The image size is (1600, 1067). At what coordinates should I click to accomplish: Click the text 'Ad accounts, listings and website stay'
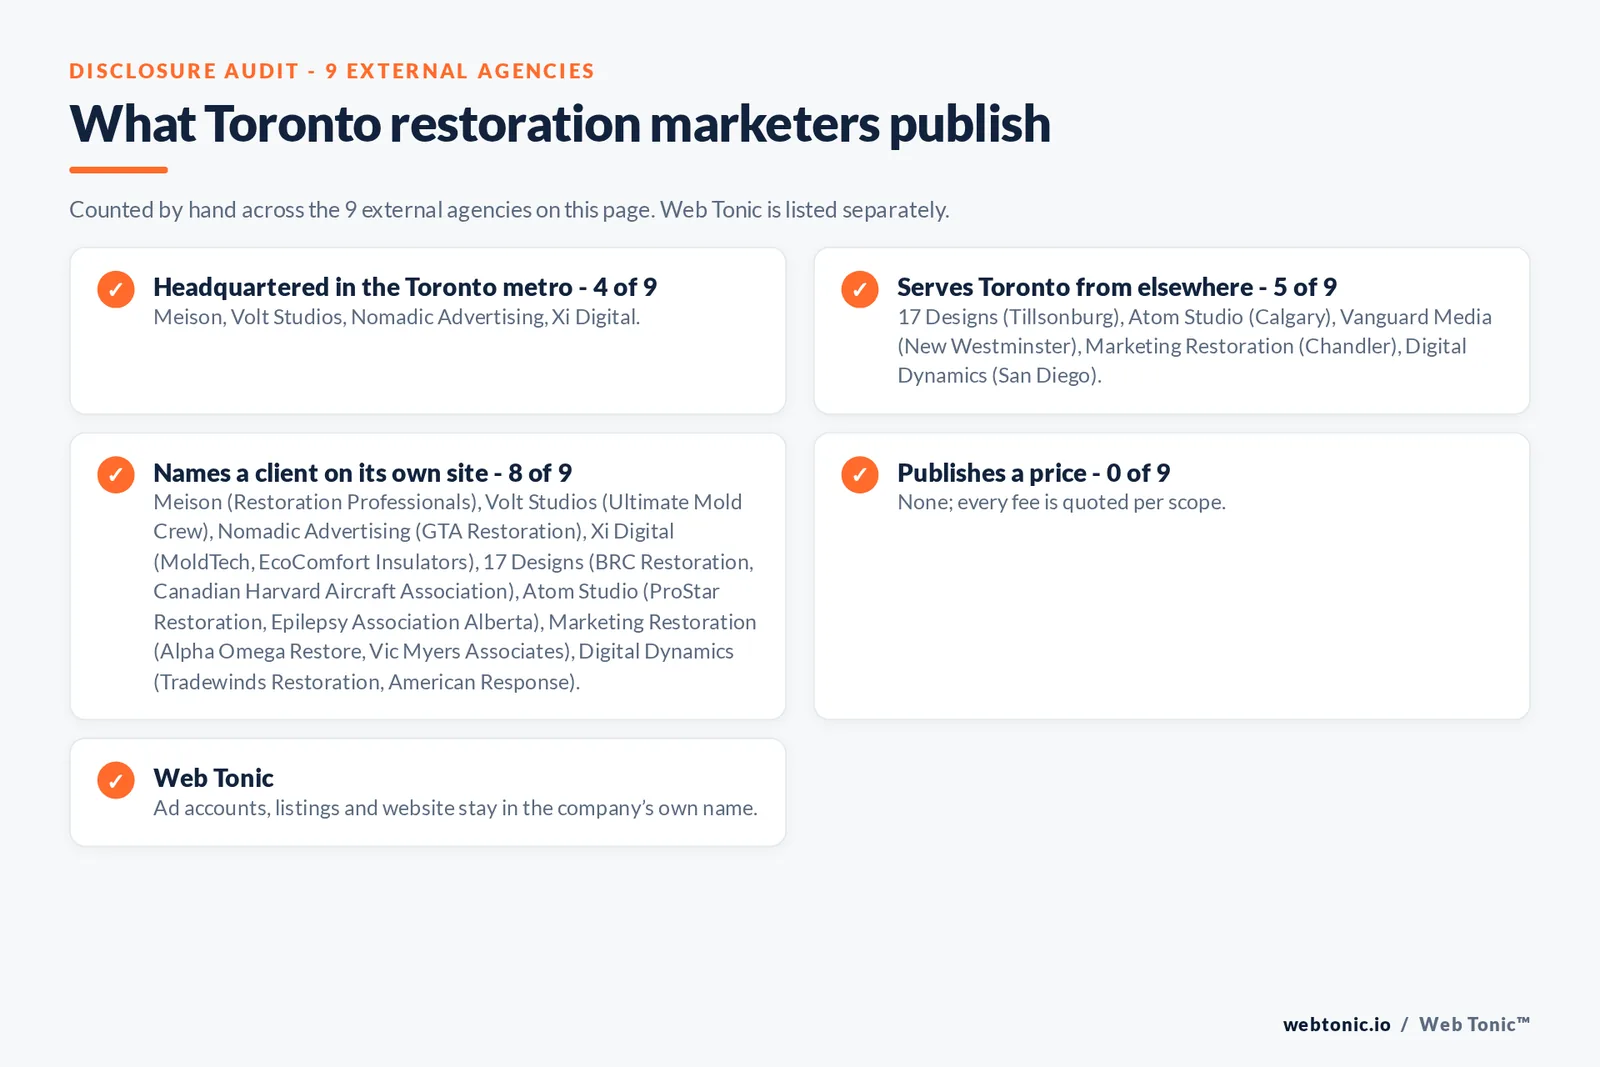[x=455, y=808]
